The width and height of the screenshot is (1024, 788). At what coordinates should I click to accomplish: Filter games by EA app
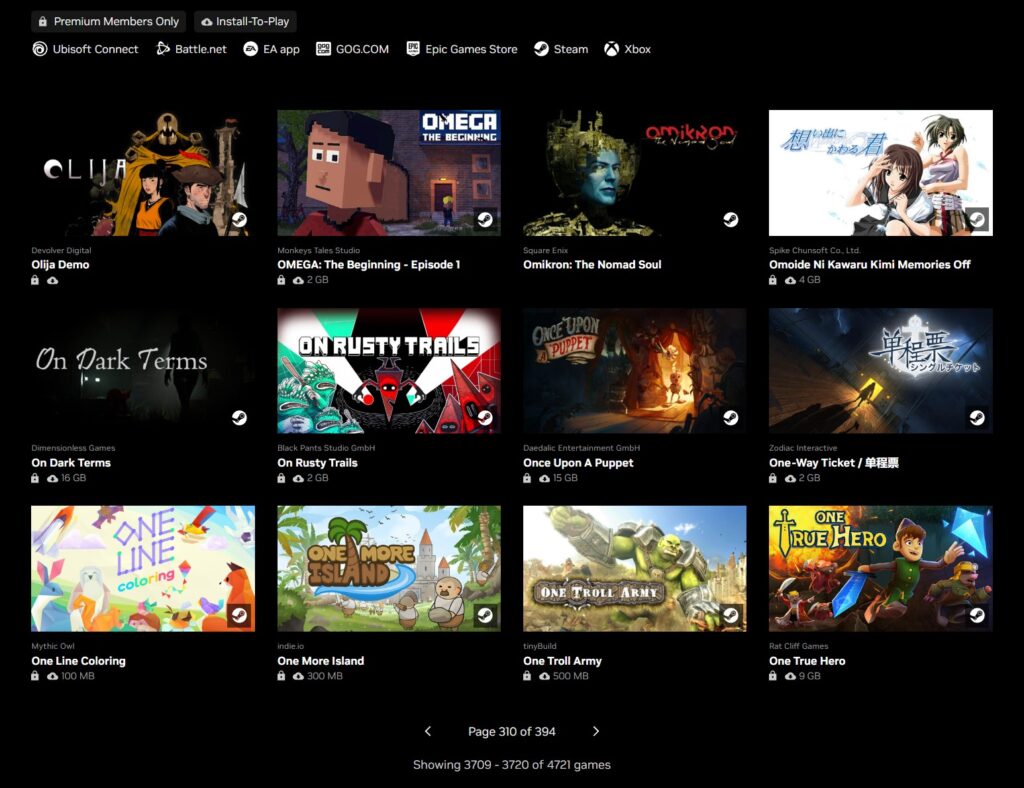pyautogui.click(x=271, y=48)
